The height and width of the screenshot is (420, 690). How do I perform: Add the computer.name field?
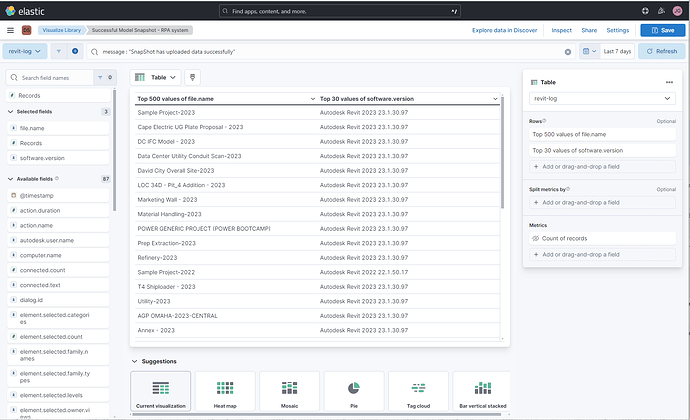click(x=58, y=255)
